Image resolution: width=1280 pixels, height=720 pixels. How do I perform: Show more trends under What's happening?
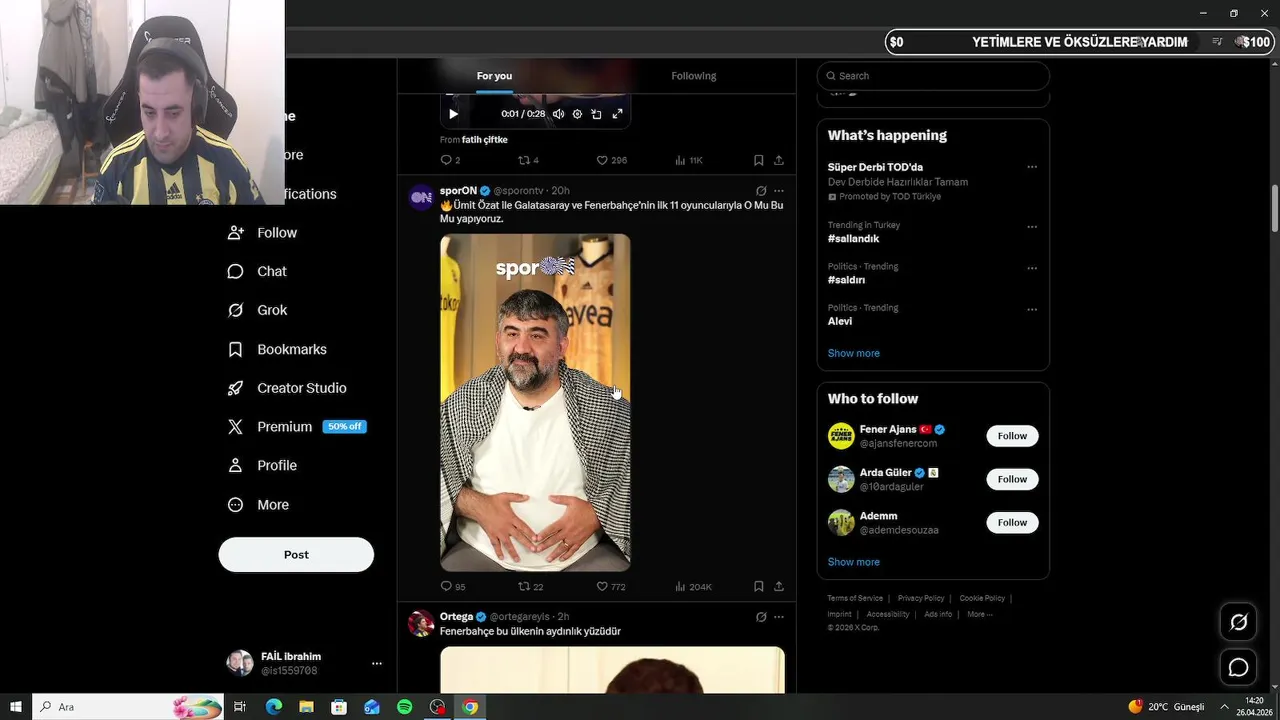click(x=854, y=353)
